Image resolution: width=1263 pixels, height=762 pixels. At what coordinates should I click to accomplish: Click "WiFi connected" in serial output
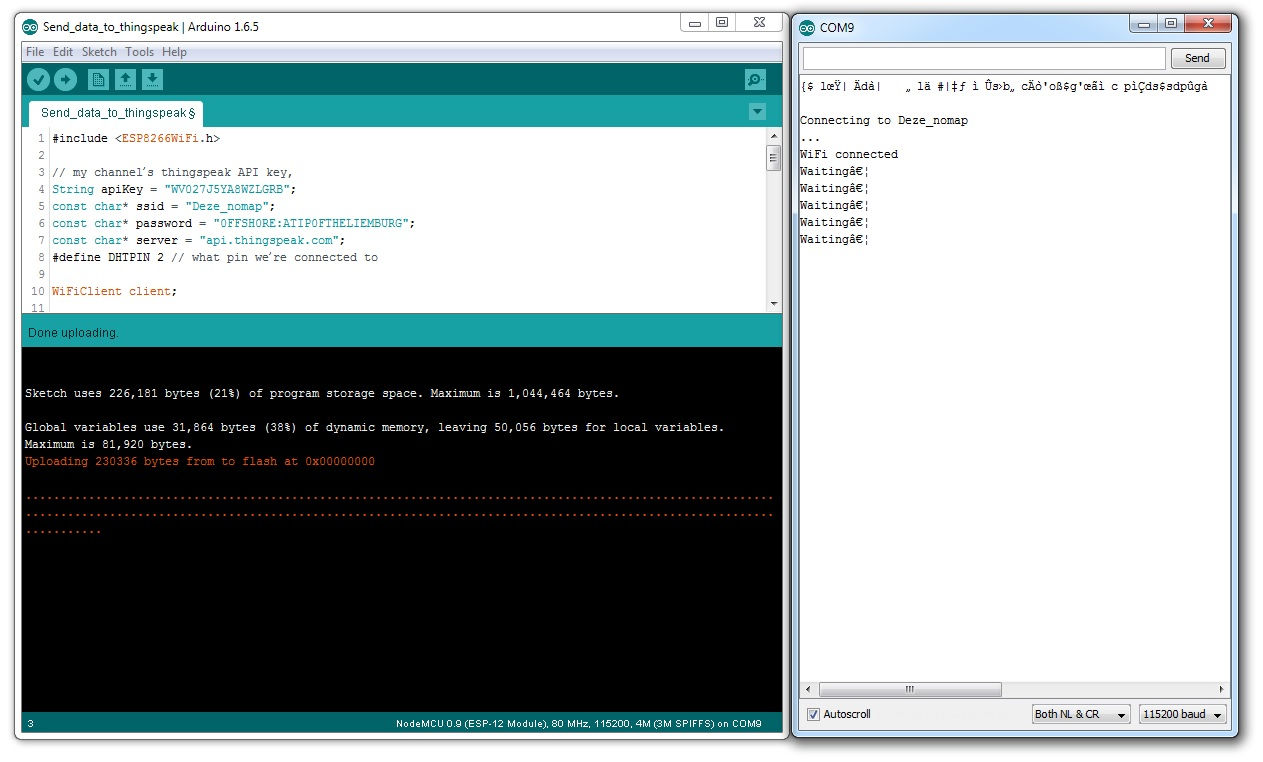point(849,154)
